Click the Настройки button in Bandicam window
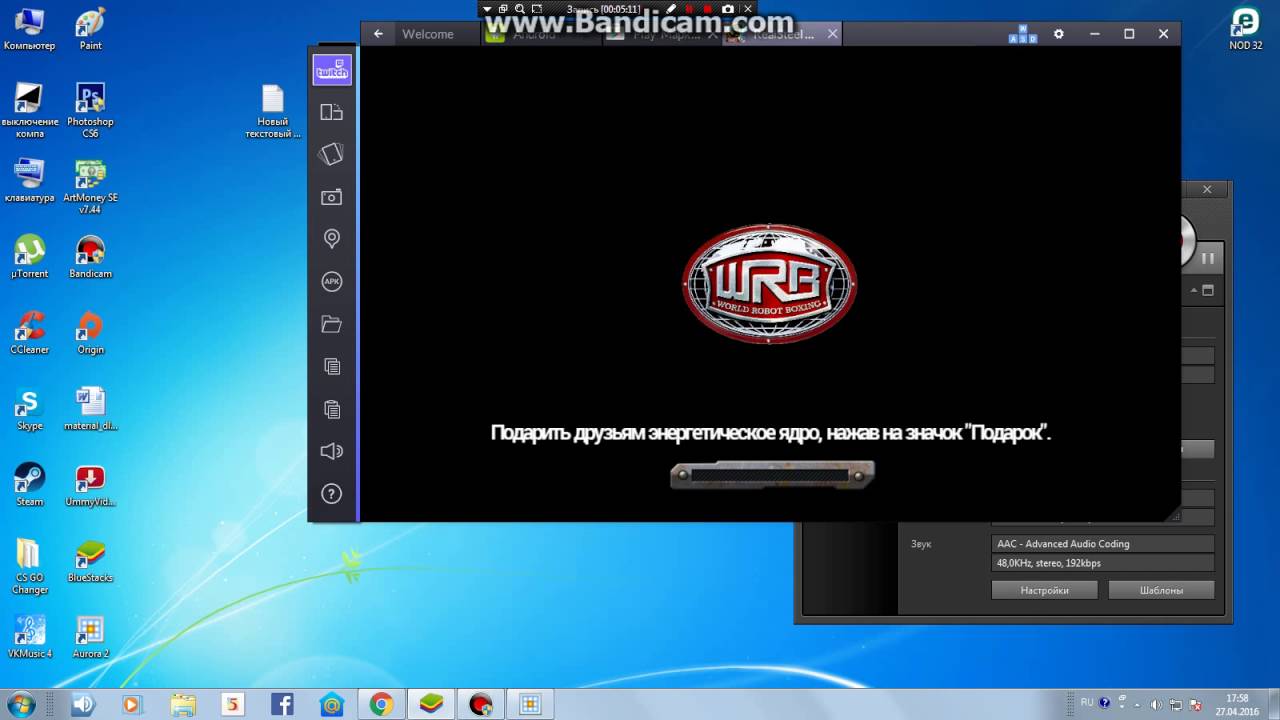1280x720 pixels. (1045, 590)
